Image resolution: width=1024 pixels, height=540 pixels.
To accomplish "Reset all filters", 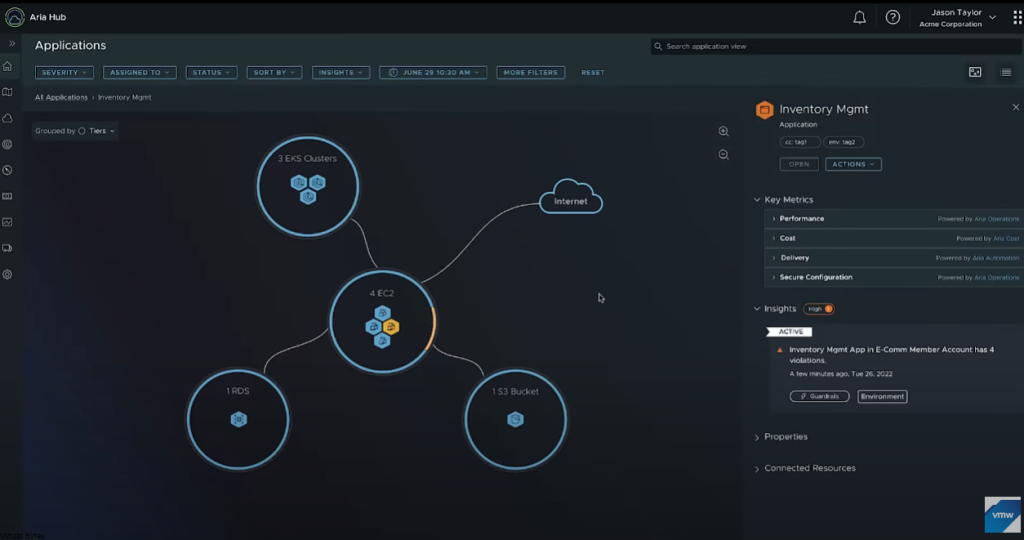I will 593,72.
